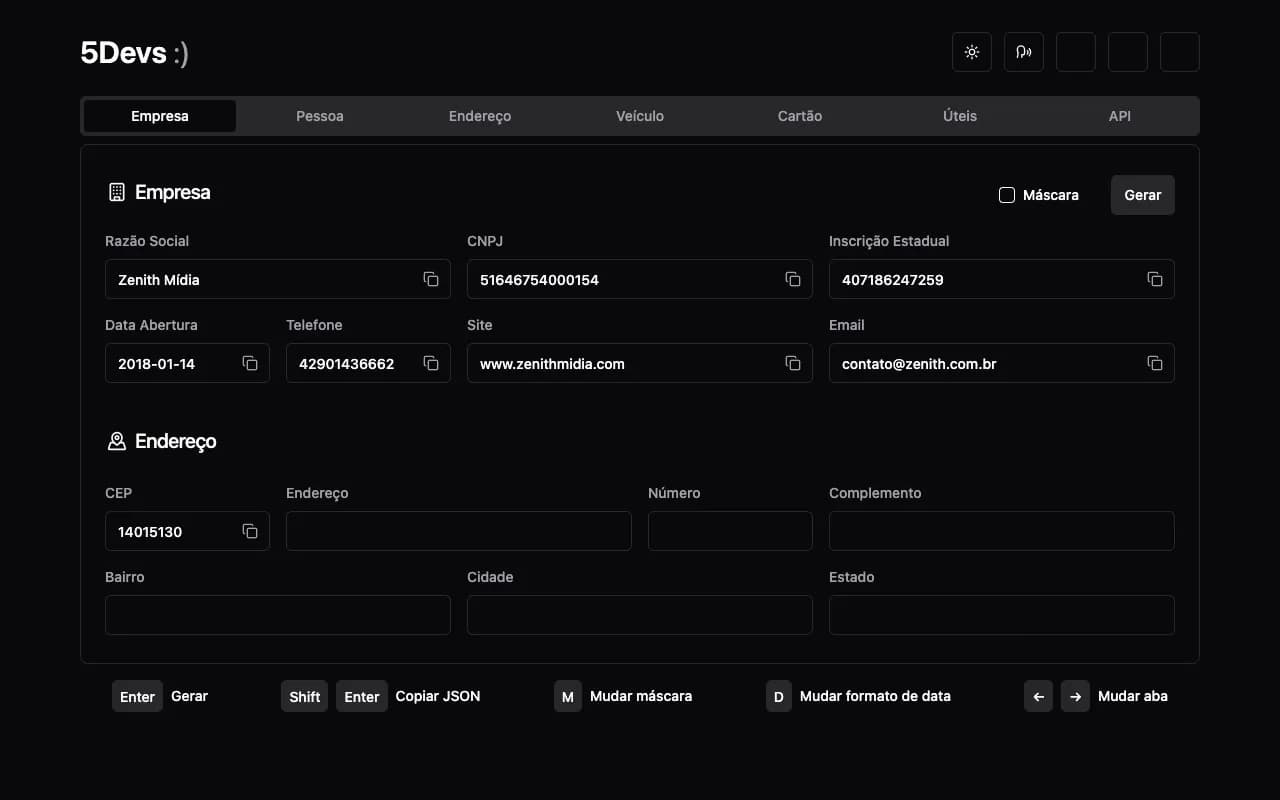This screenshot has width=1280, height=800.
Task: Click the Número input field
Action: click(x=730, y=531)
